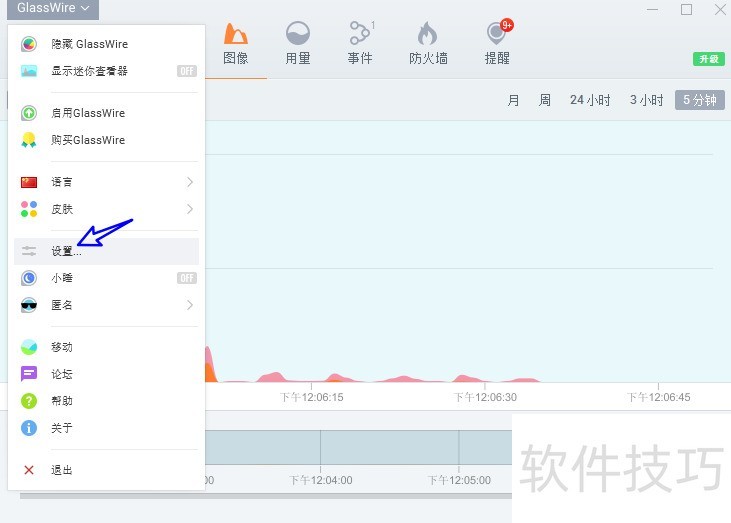Select the 月 time range
Screen dimensions: 731x523
pyautogui.click(x=513, y=100)
